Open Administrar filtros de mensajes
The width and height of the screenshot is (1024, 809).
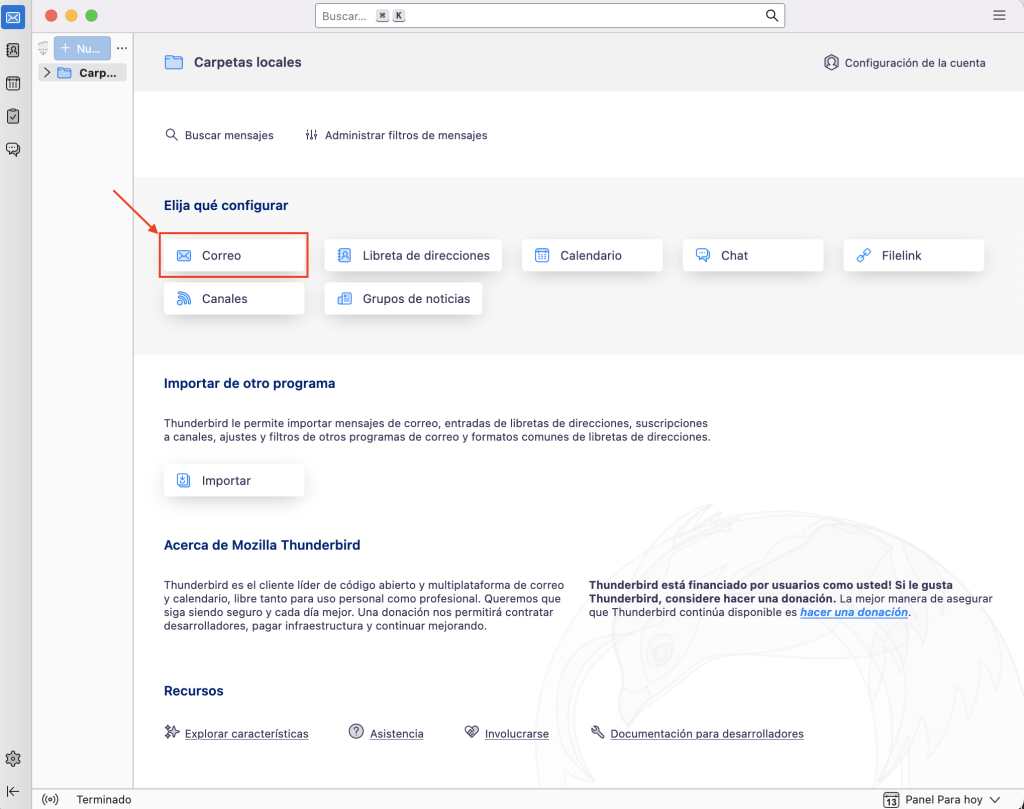[x=396, y=135]
